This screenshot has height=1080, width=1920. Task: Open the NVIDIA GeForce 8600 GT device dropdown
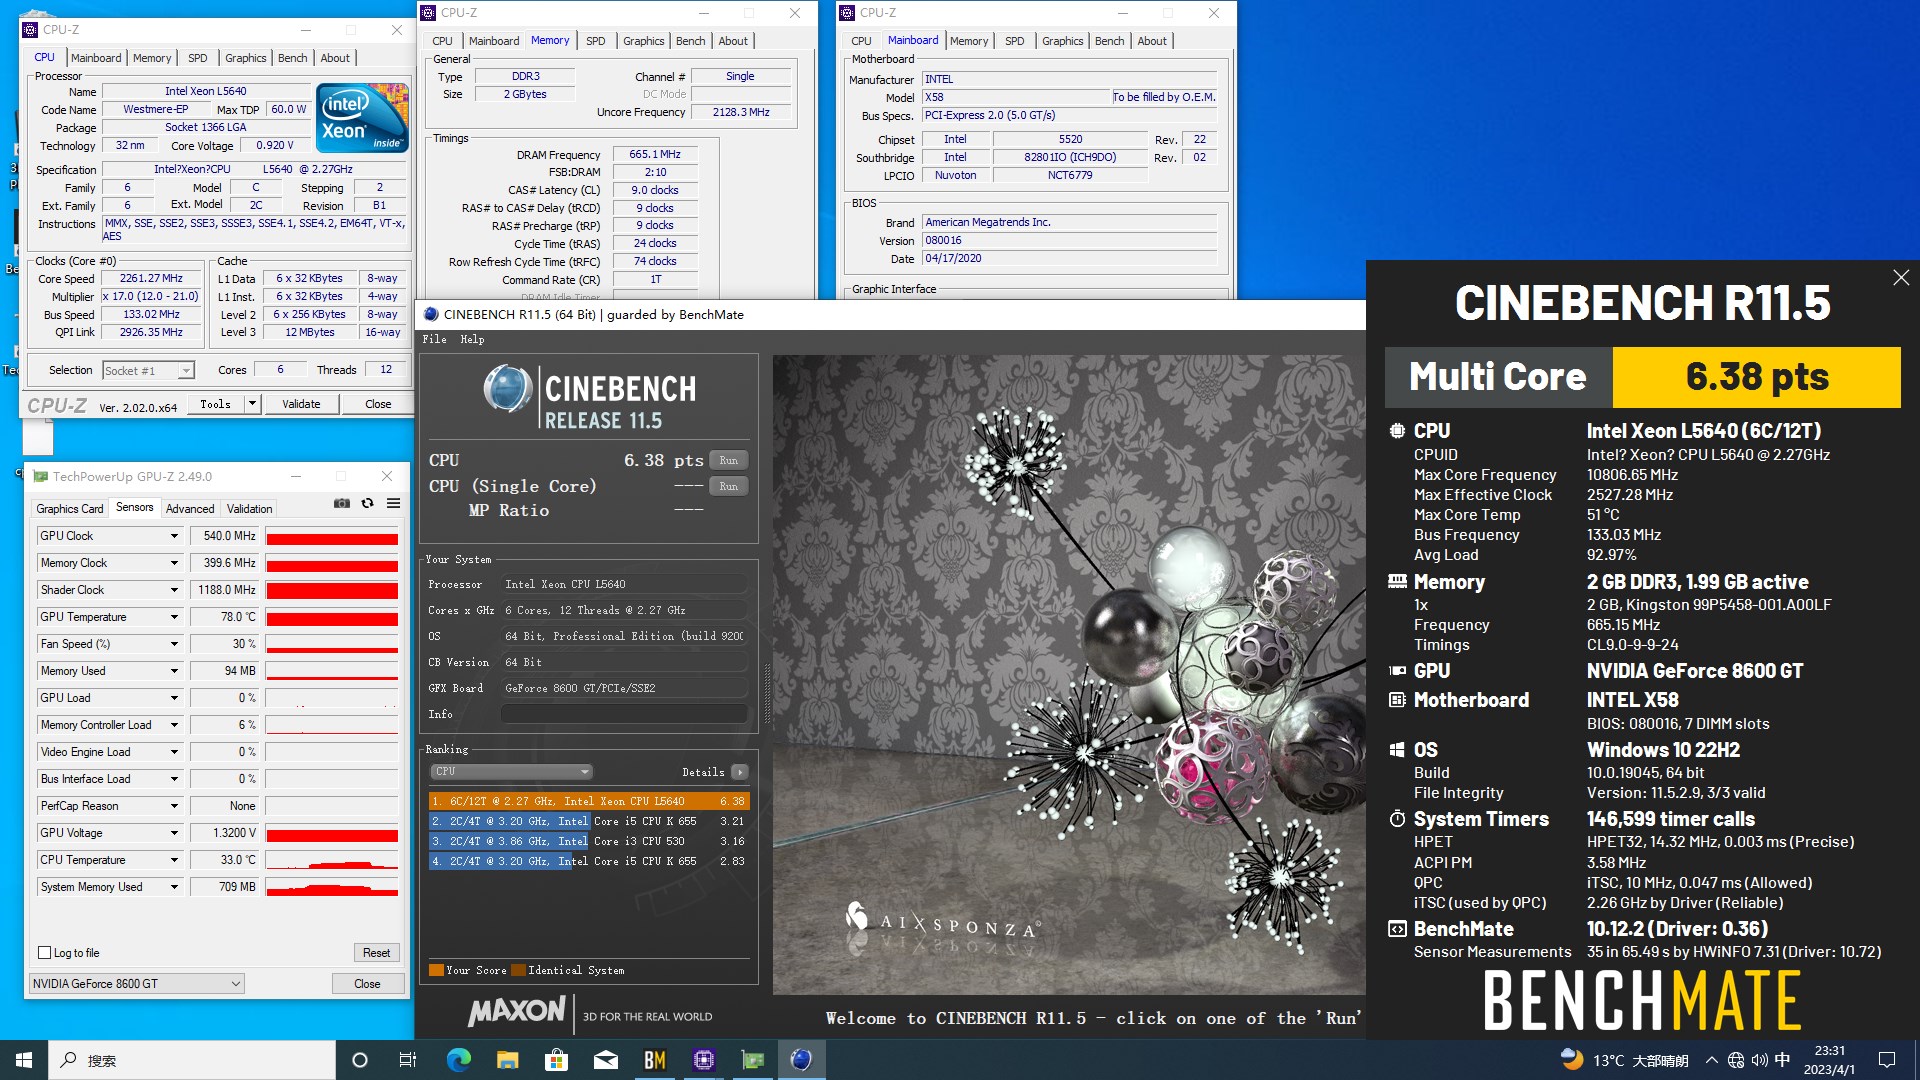click(137, 984)
